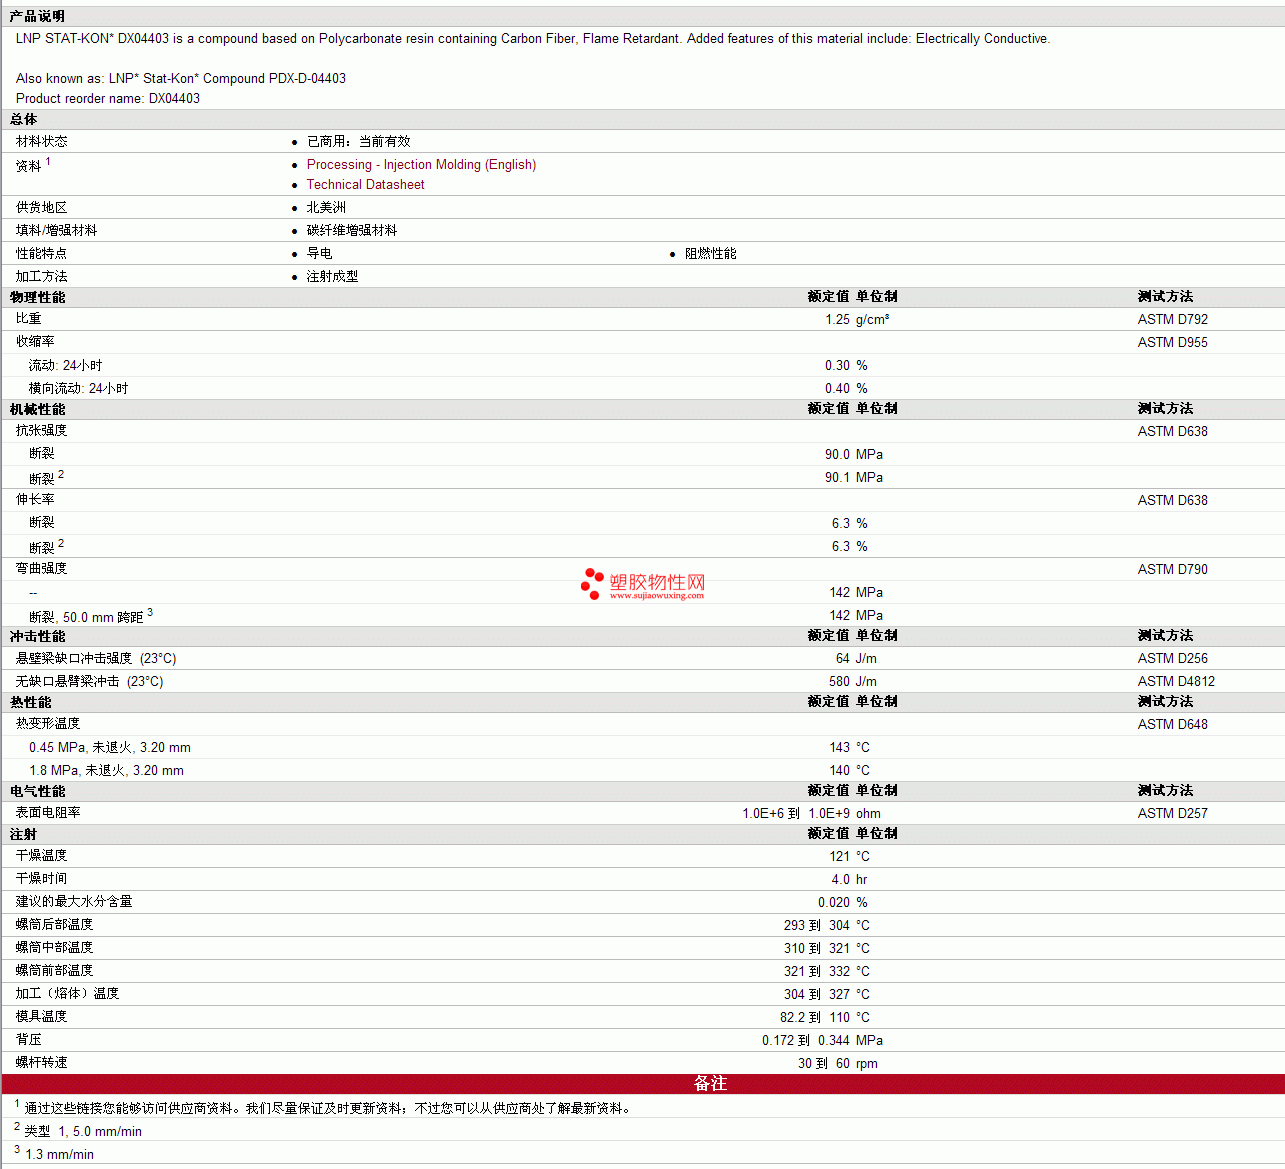Click the ASTM D790 flexural test method
This screenshot has height=1169, width=1285.
pyautogui.click(x=1172, y=570)
